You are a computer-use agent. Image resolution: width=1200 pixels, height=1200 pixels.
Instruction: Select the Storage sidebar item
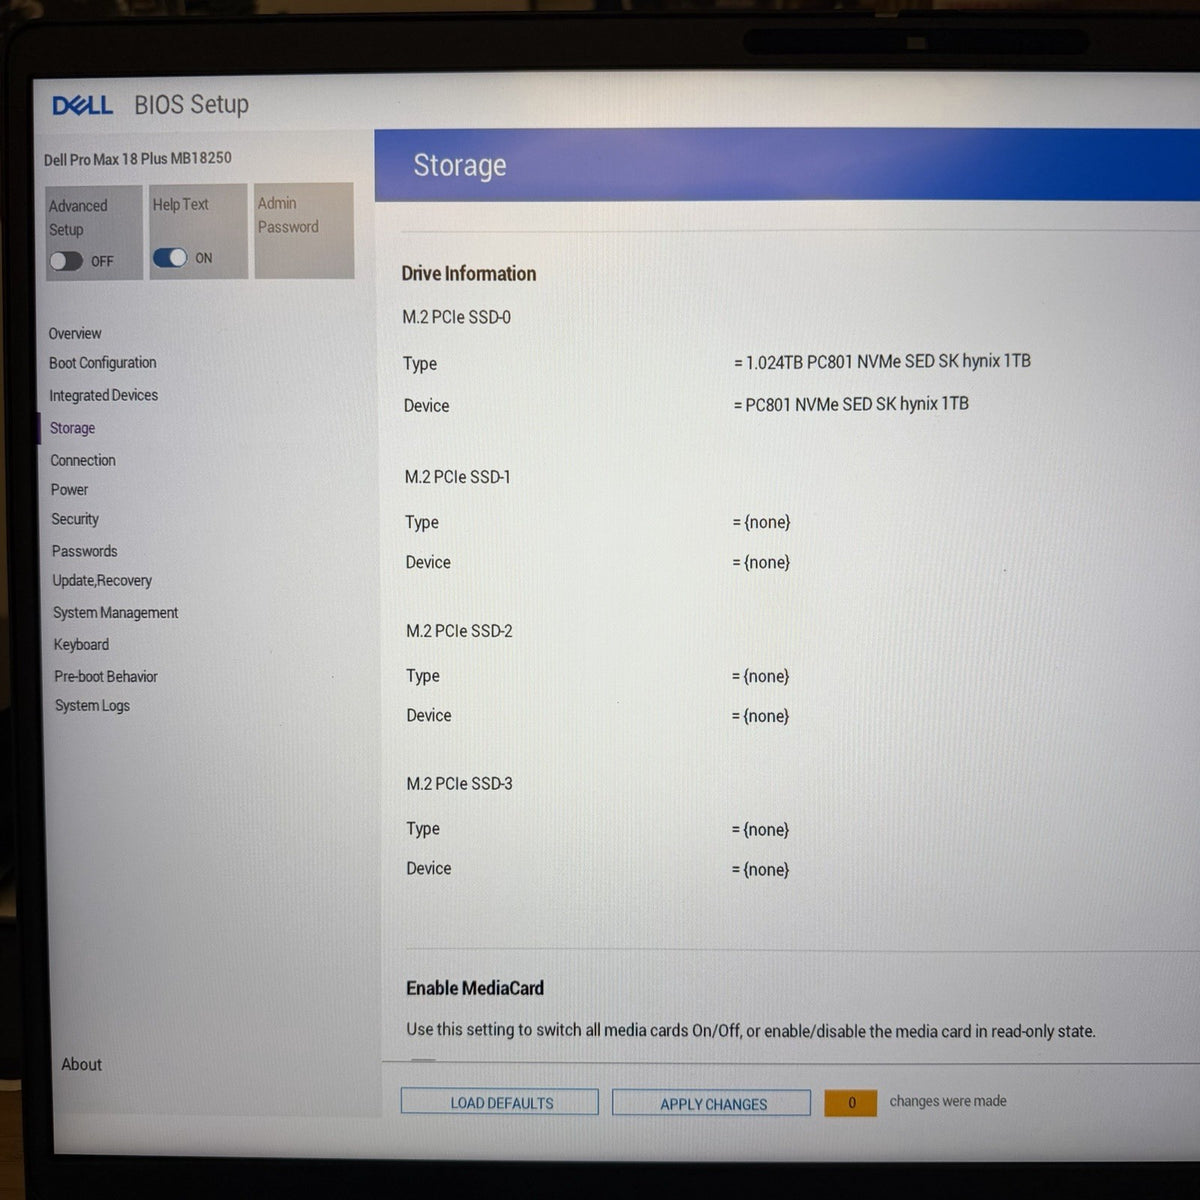73,428
